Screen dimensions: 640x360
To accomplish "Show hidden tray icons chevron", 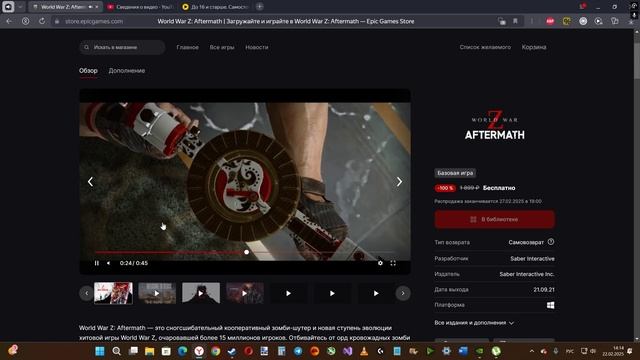I will (532, 351).
